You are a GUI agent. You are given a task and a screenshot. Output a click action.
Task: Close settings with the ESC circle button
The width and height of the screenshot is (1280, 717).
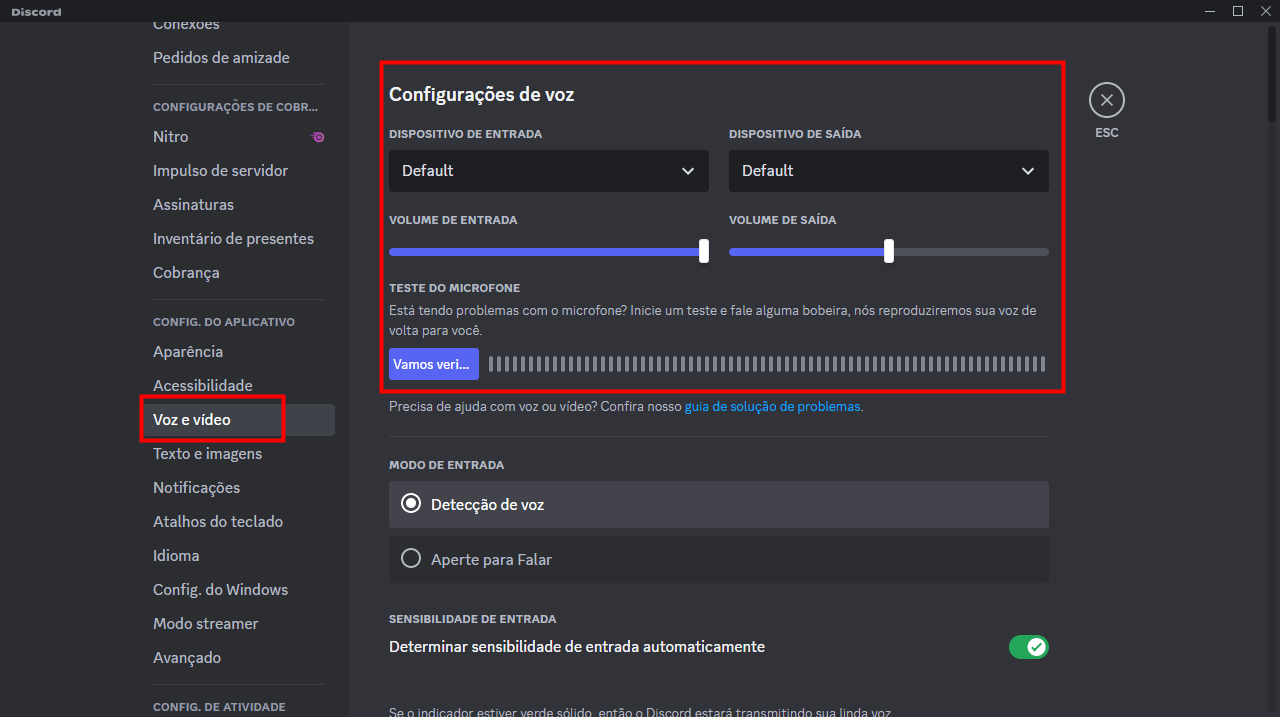point(1106,100)
